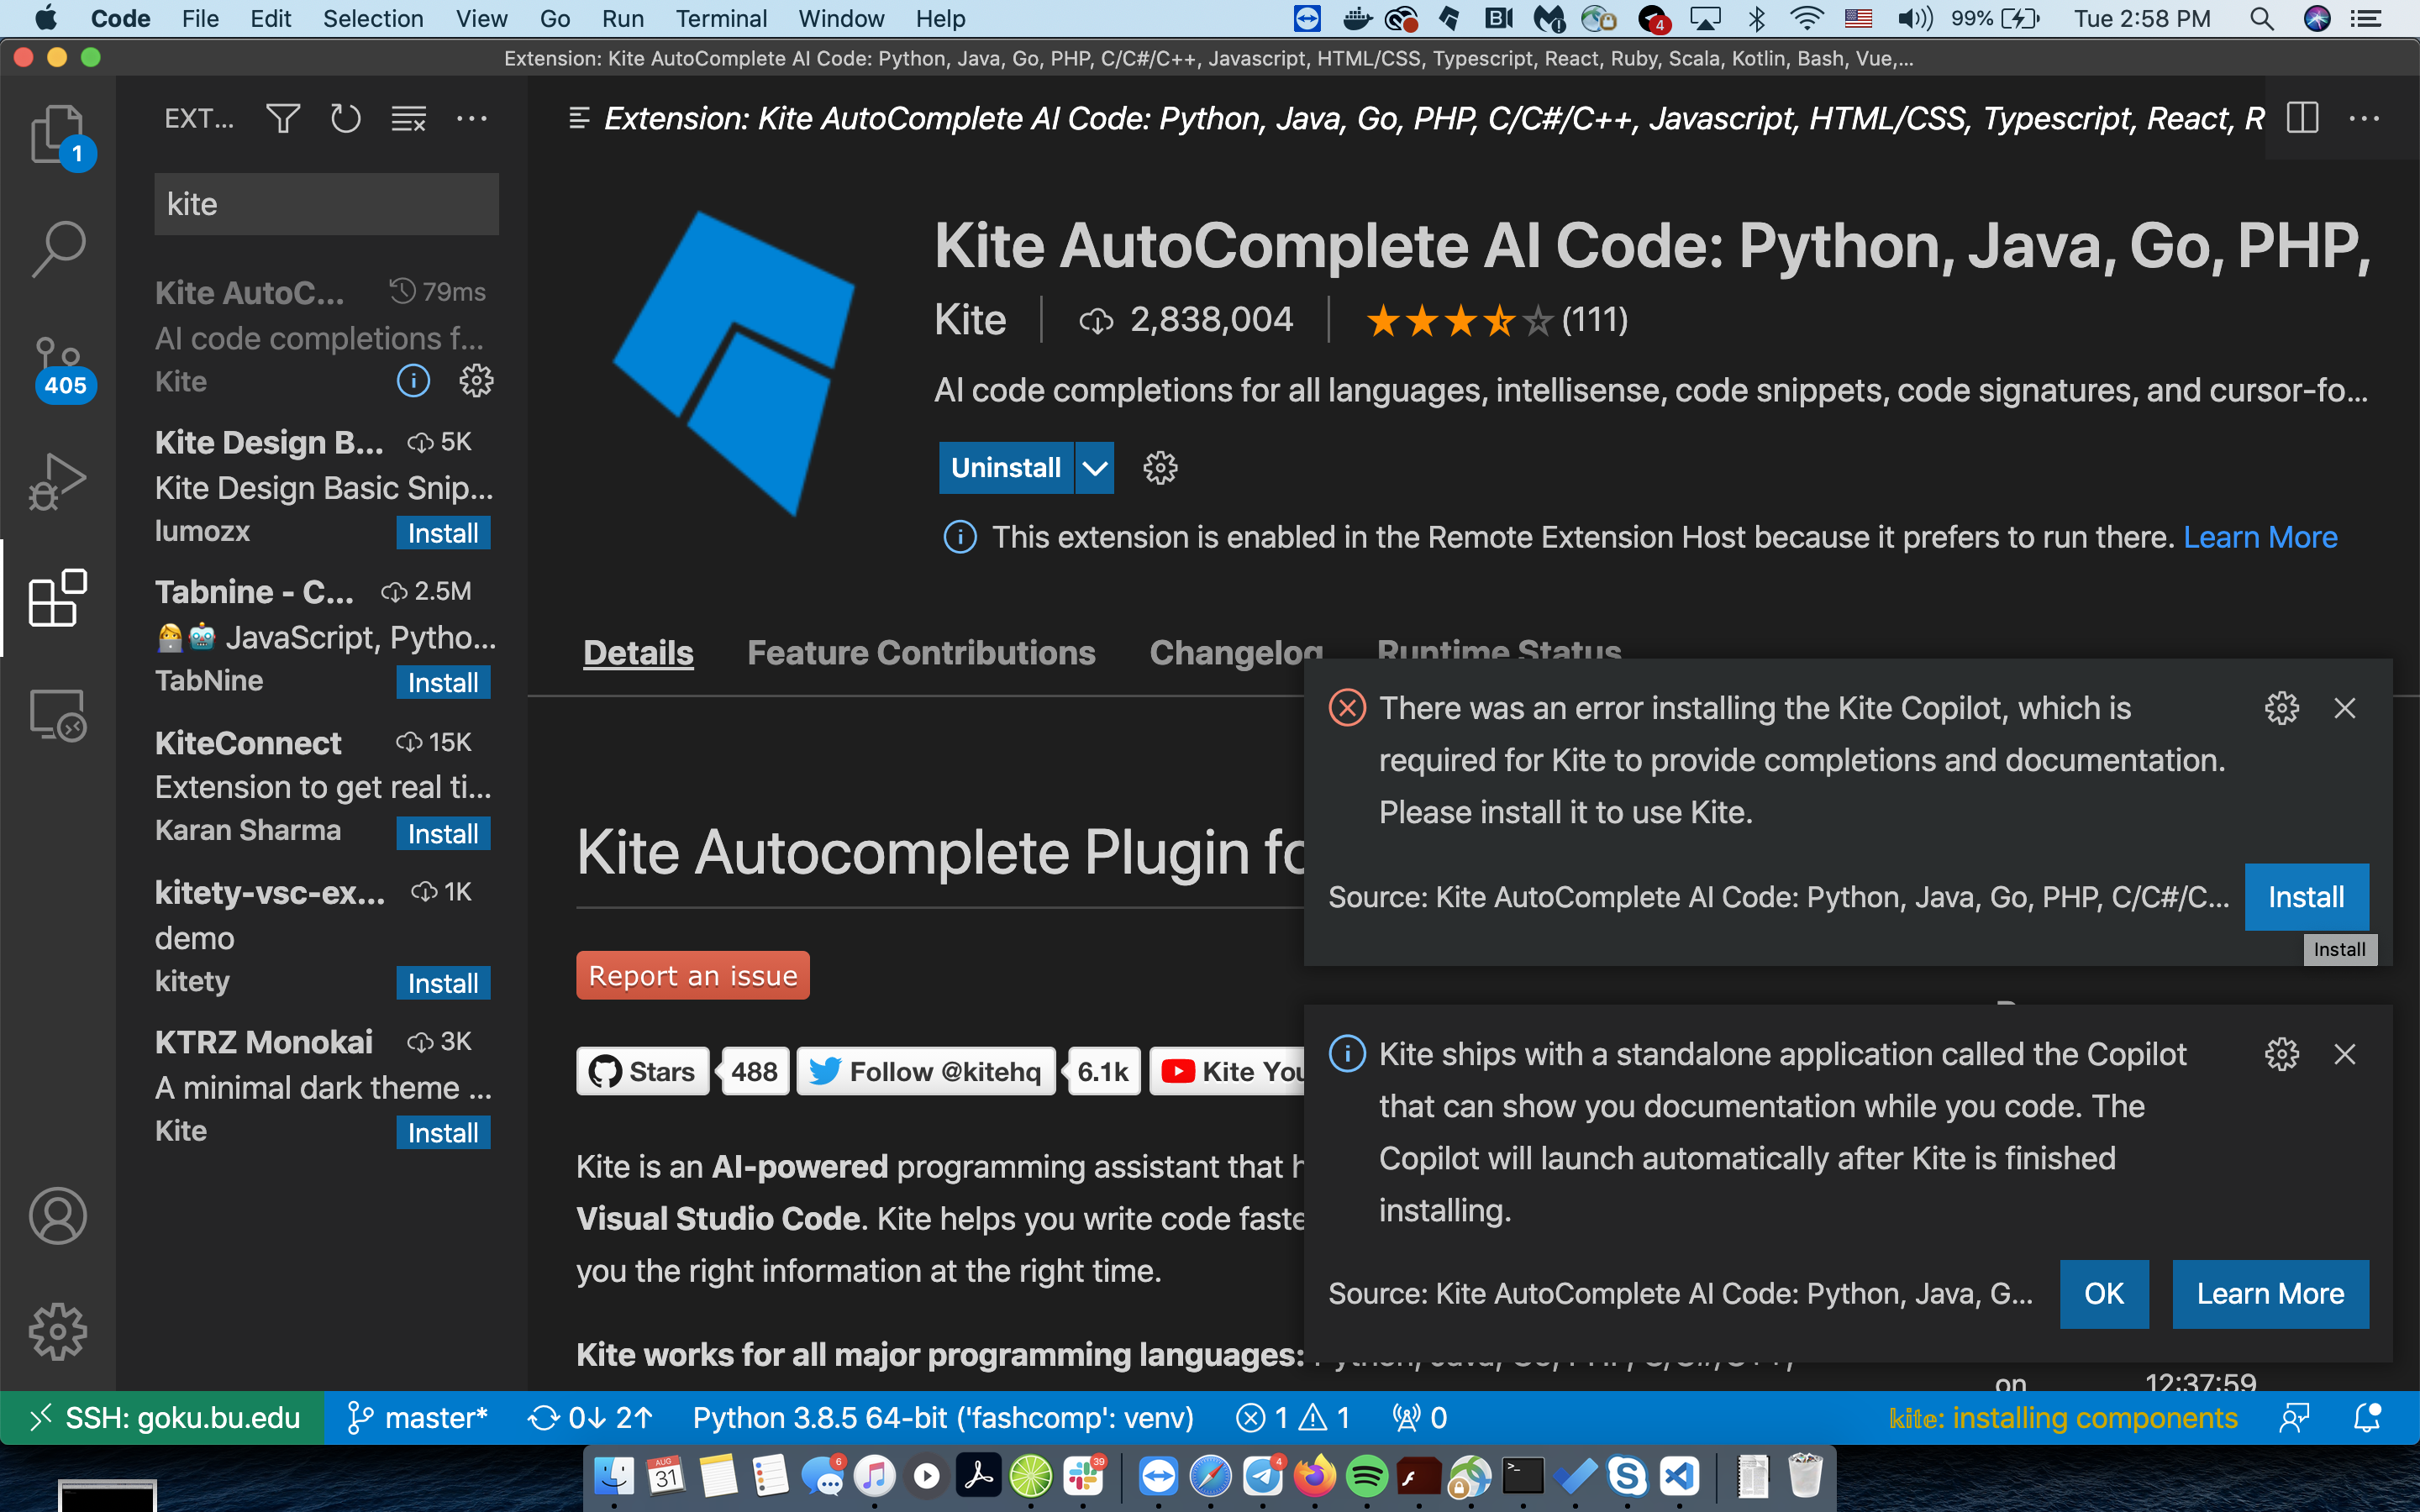Screen dimensions: 2420x1512
Task: Install the Kite Copilot from the error notification
Action: point(2306,896)
